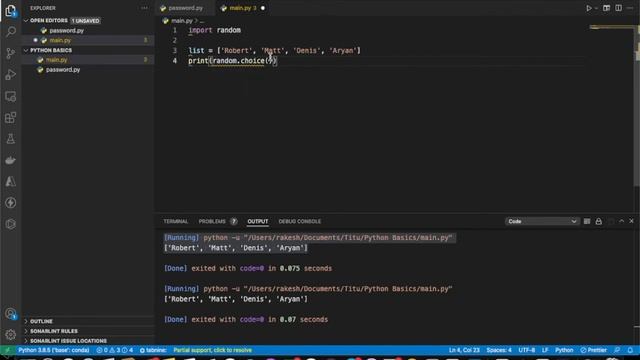This screenshot has height=360, width=640.
Task: Click 'Partial support, click to resolve' message
Action: pos(212,350)
